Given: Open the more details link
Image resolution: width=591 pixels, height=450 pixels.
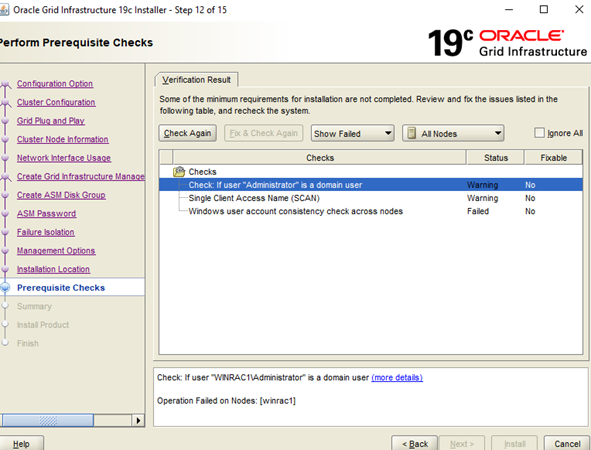Looking at the screenshot, I should (397, 377).
